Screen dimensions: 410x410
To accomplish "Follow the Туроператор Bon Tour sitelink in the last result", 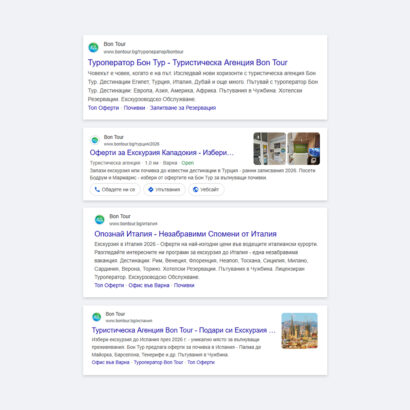I will pyautogui.click(x=158, y=362).
